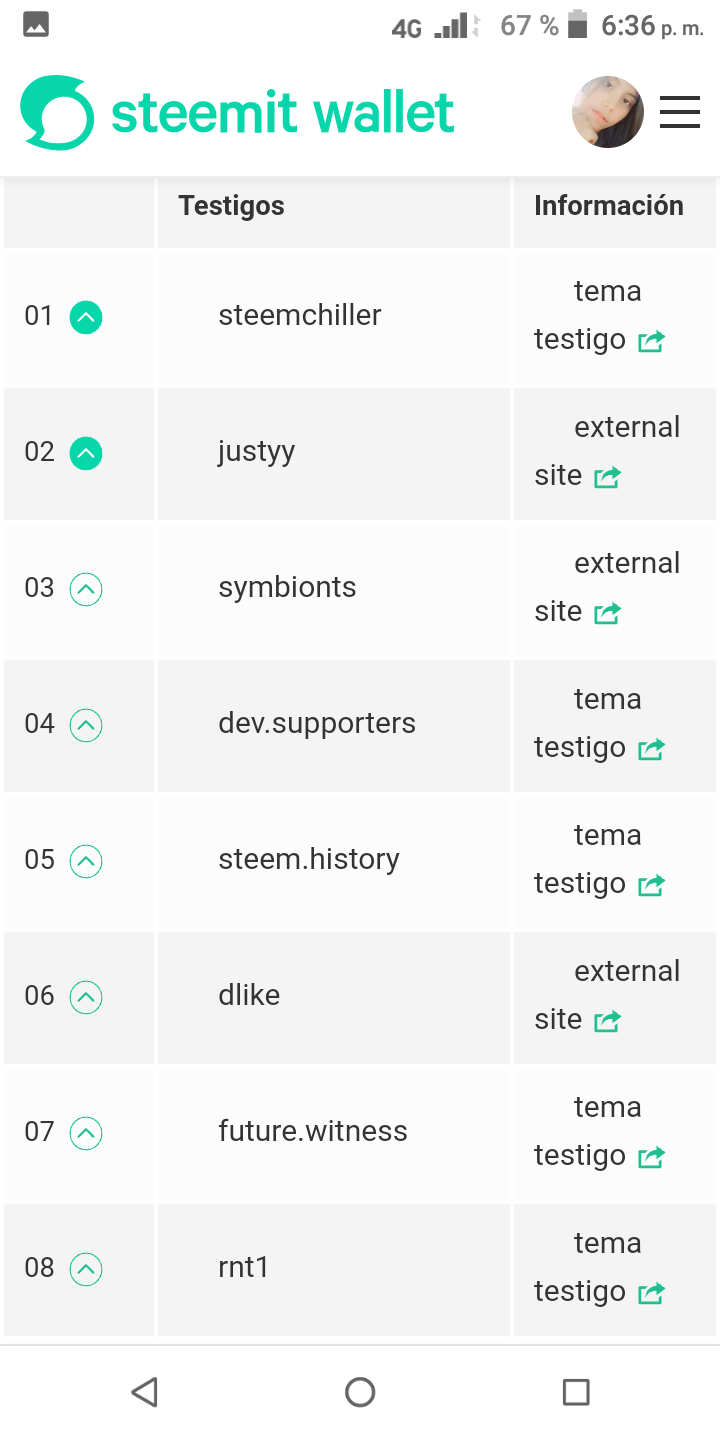Screen dimensions: 720x1440
Task: Open the user profile avatar picture
Action: (x=608, y=112)
